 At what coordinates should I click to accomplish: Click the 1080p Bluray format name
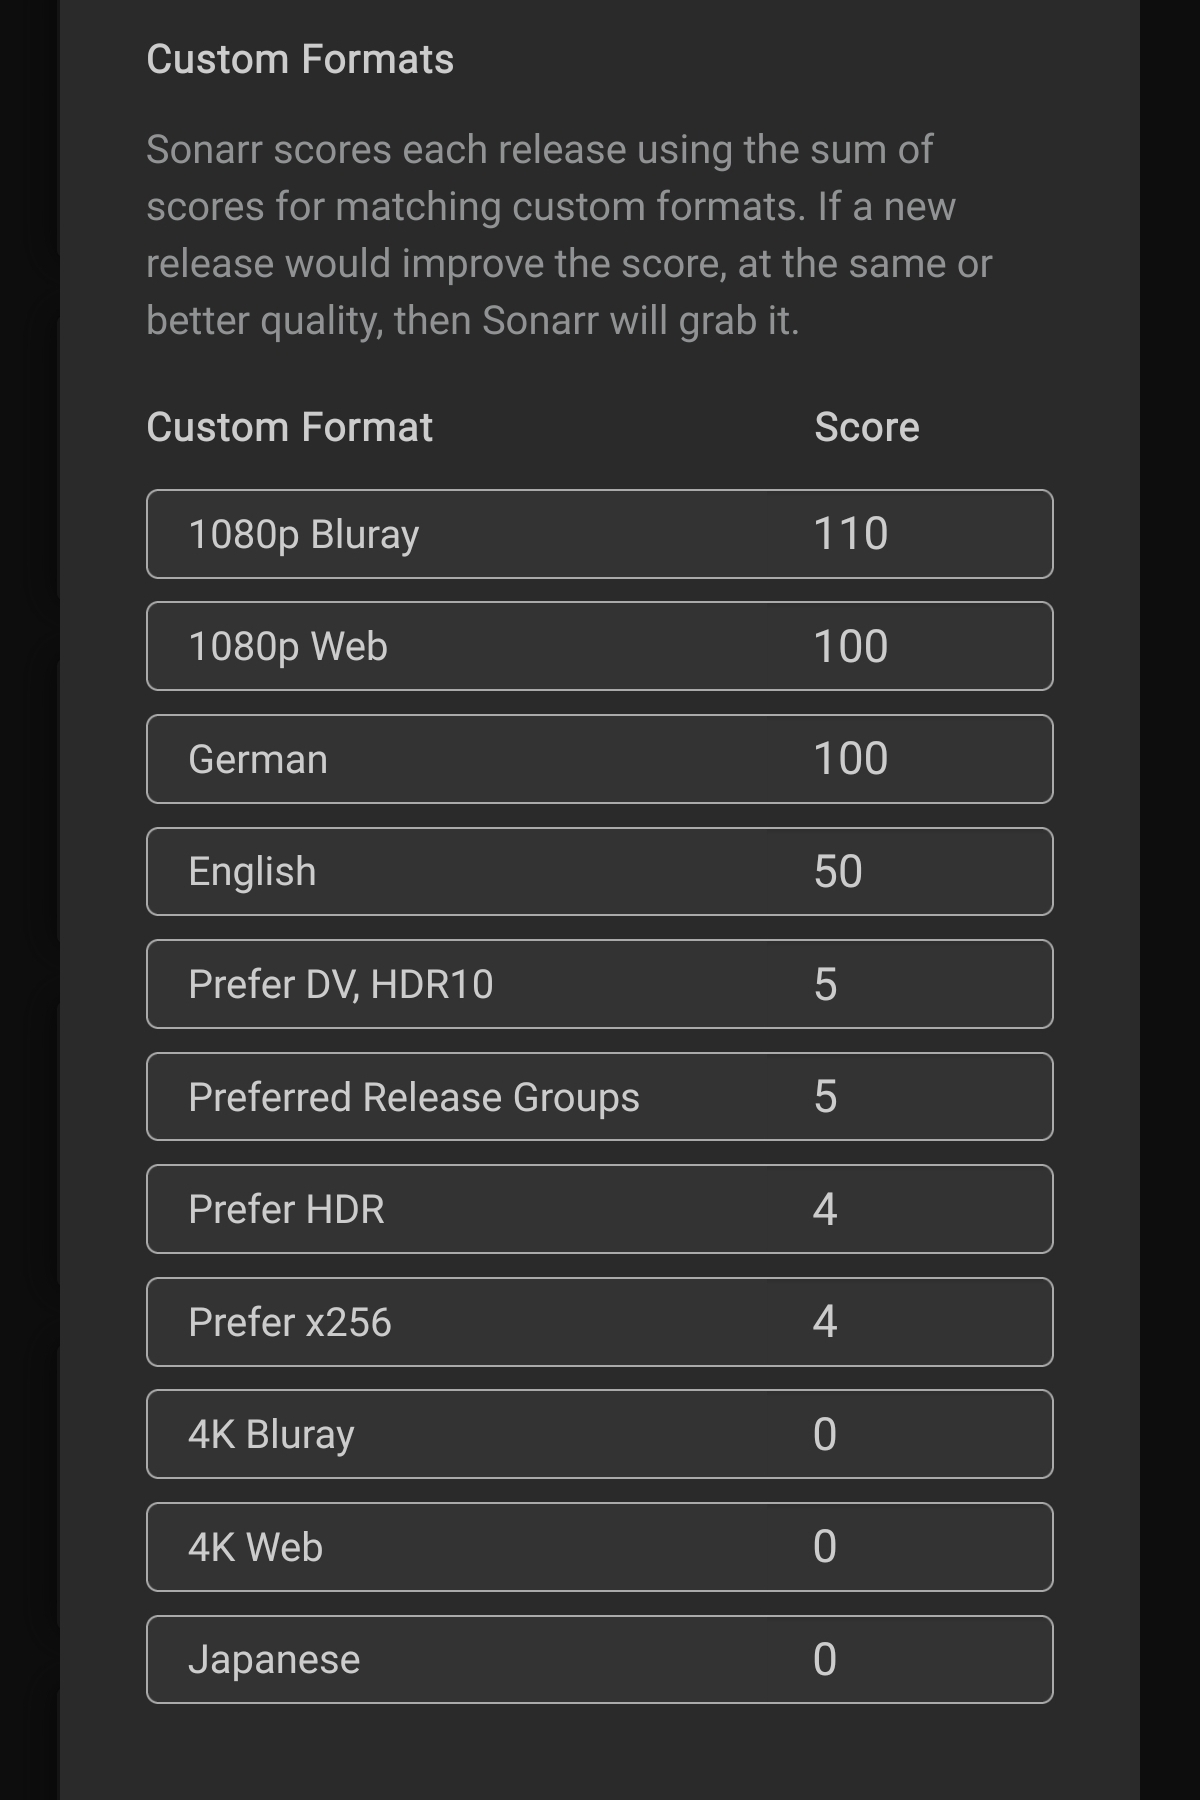[303, 534]
